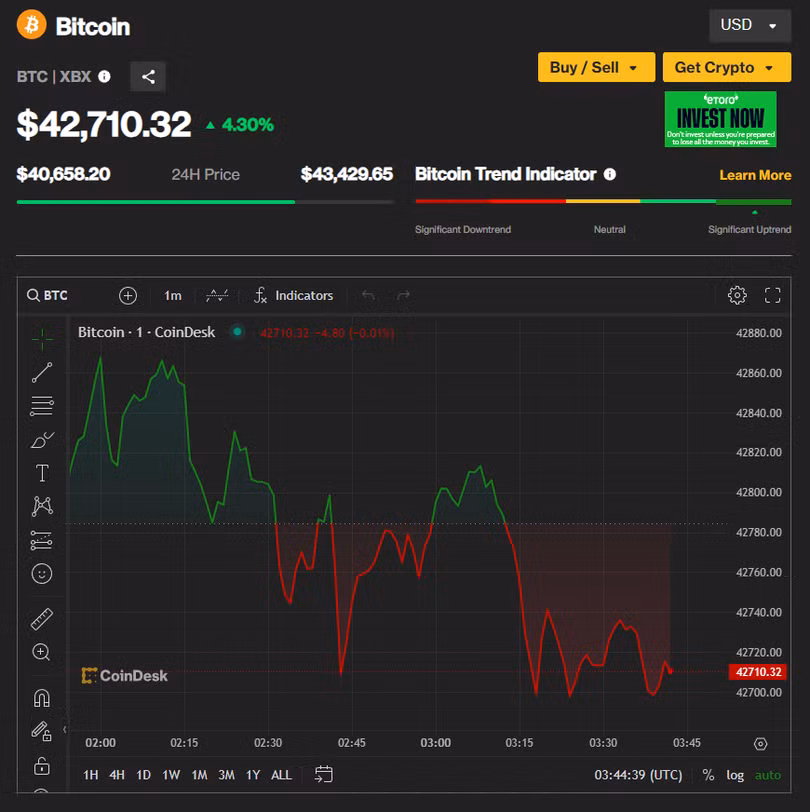Click the 24H high $43,429.65

347,174
